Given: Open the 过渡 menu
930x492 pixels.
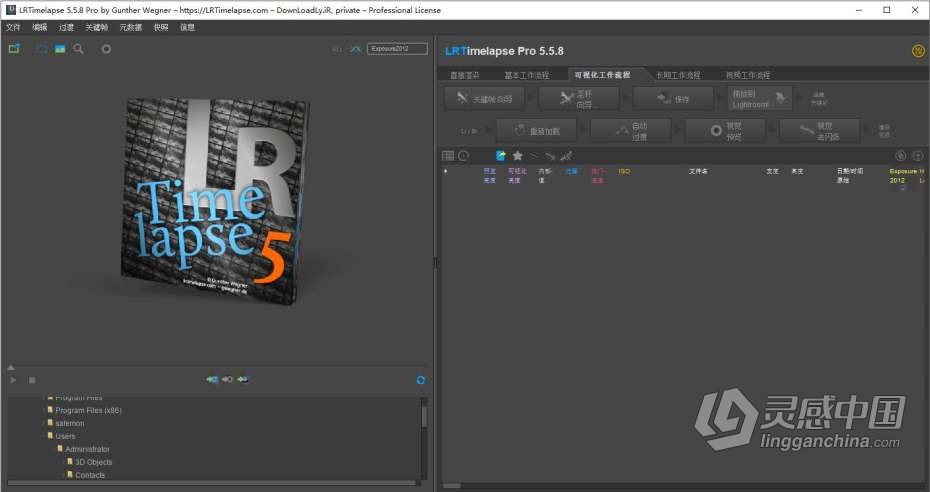Looking at the screenshot, I should [66, 27].
